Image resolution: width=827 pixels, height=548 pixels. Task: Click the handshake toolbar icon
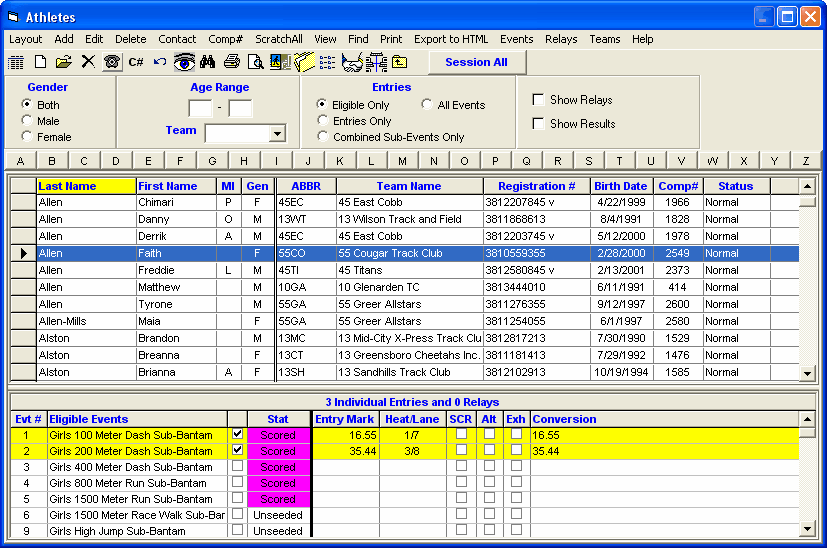coord(352,62)
